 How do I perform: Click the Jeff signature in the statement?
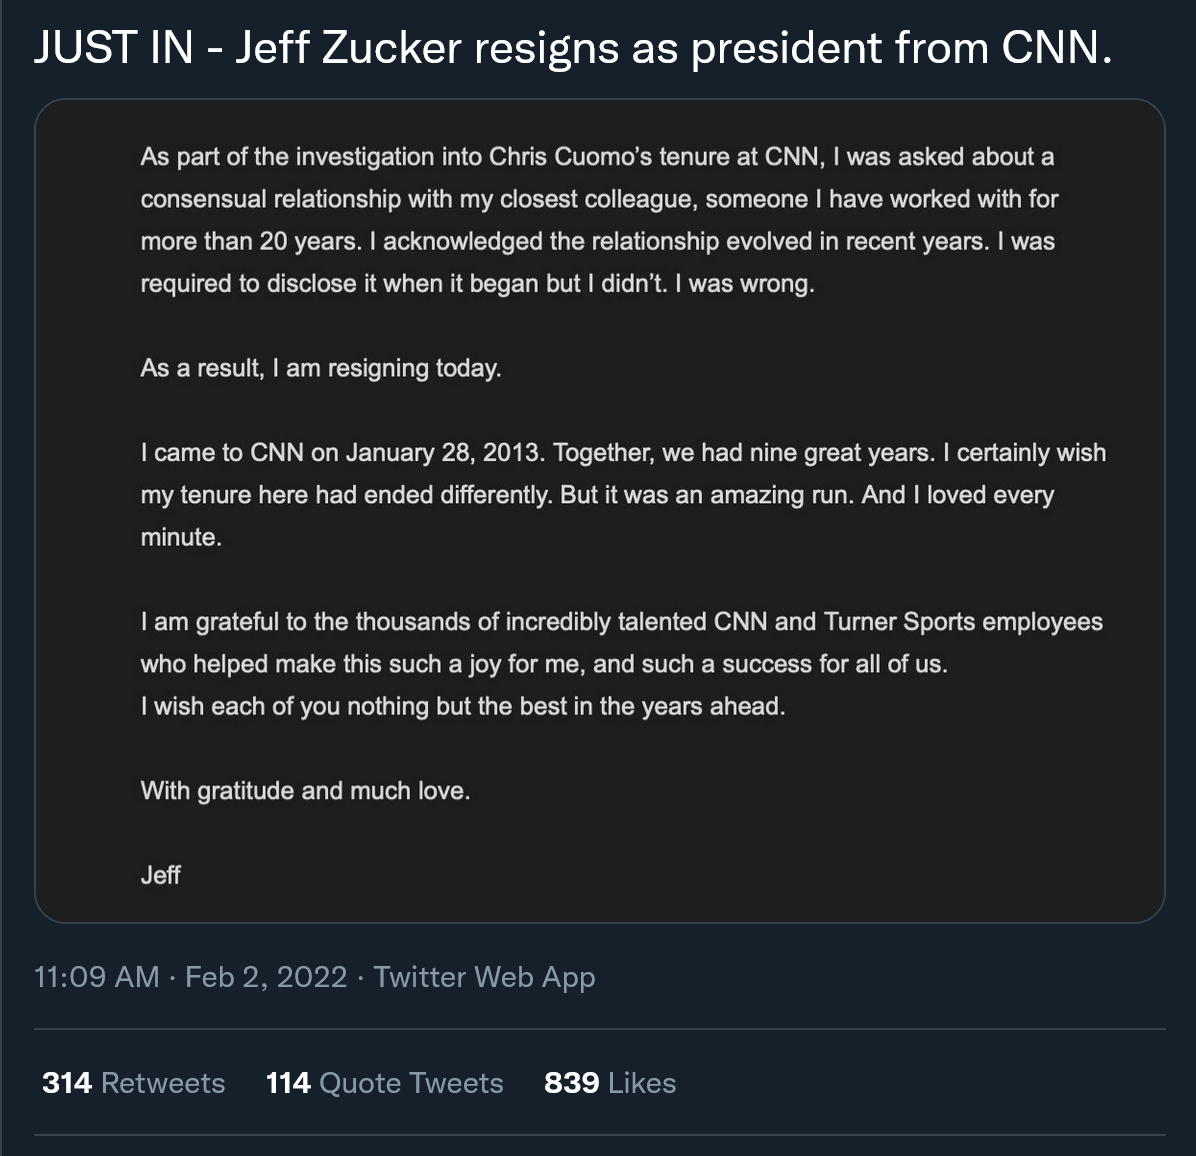pyautogui.click(x=160, y=875)
